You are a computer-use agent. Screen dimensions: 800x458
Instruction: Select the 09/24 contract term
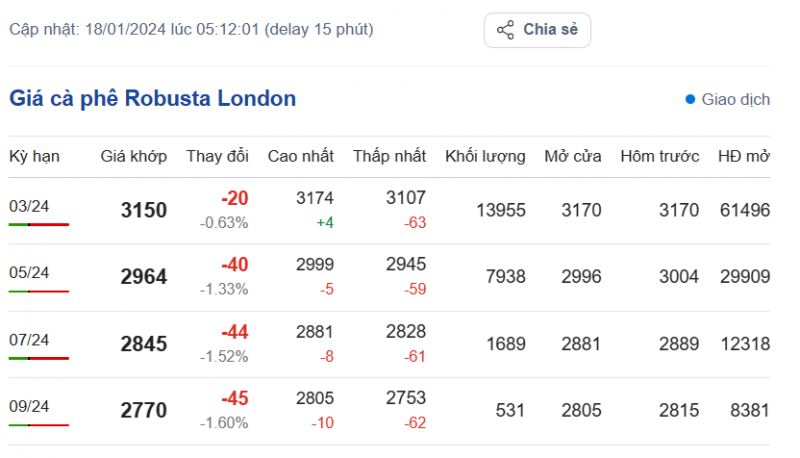tap(29, 406)
